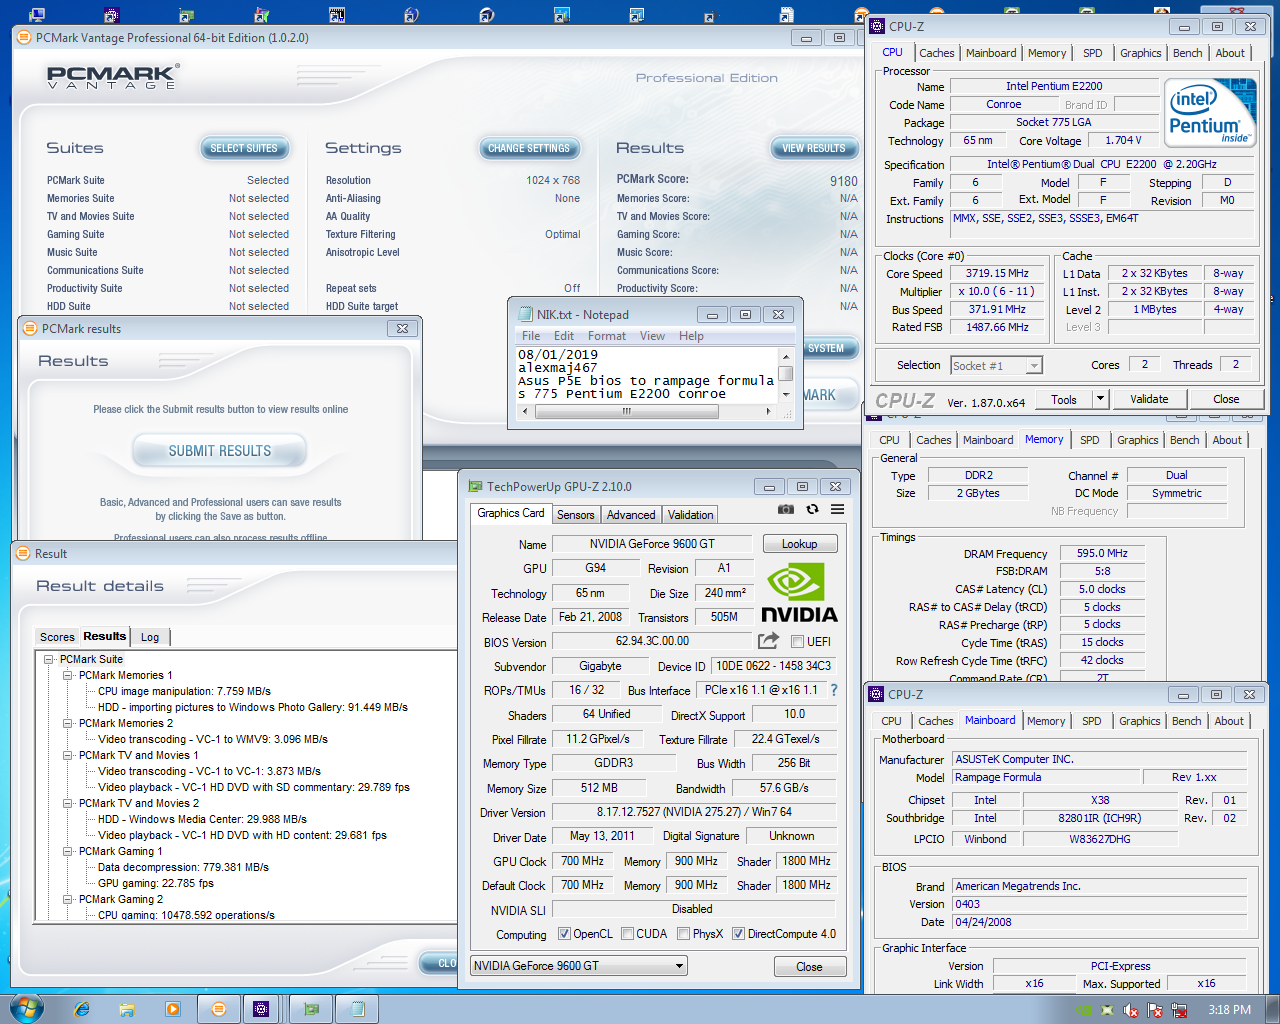
Task: Switch to Notepad taskbar button
Action: point(357,1009)
